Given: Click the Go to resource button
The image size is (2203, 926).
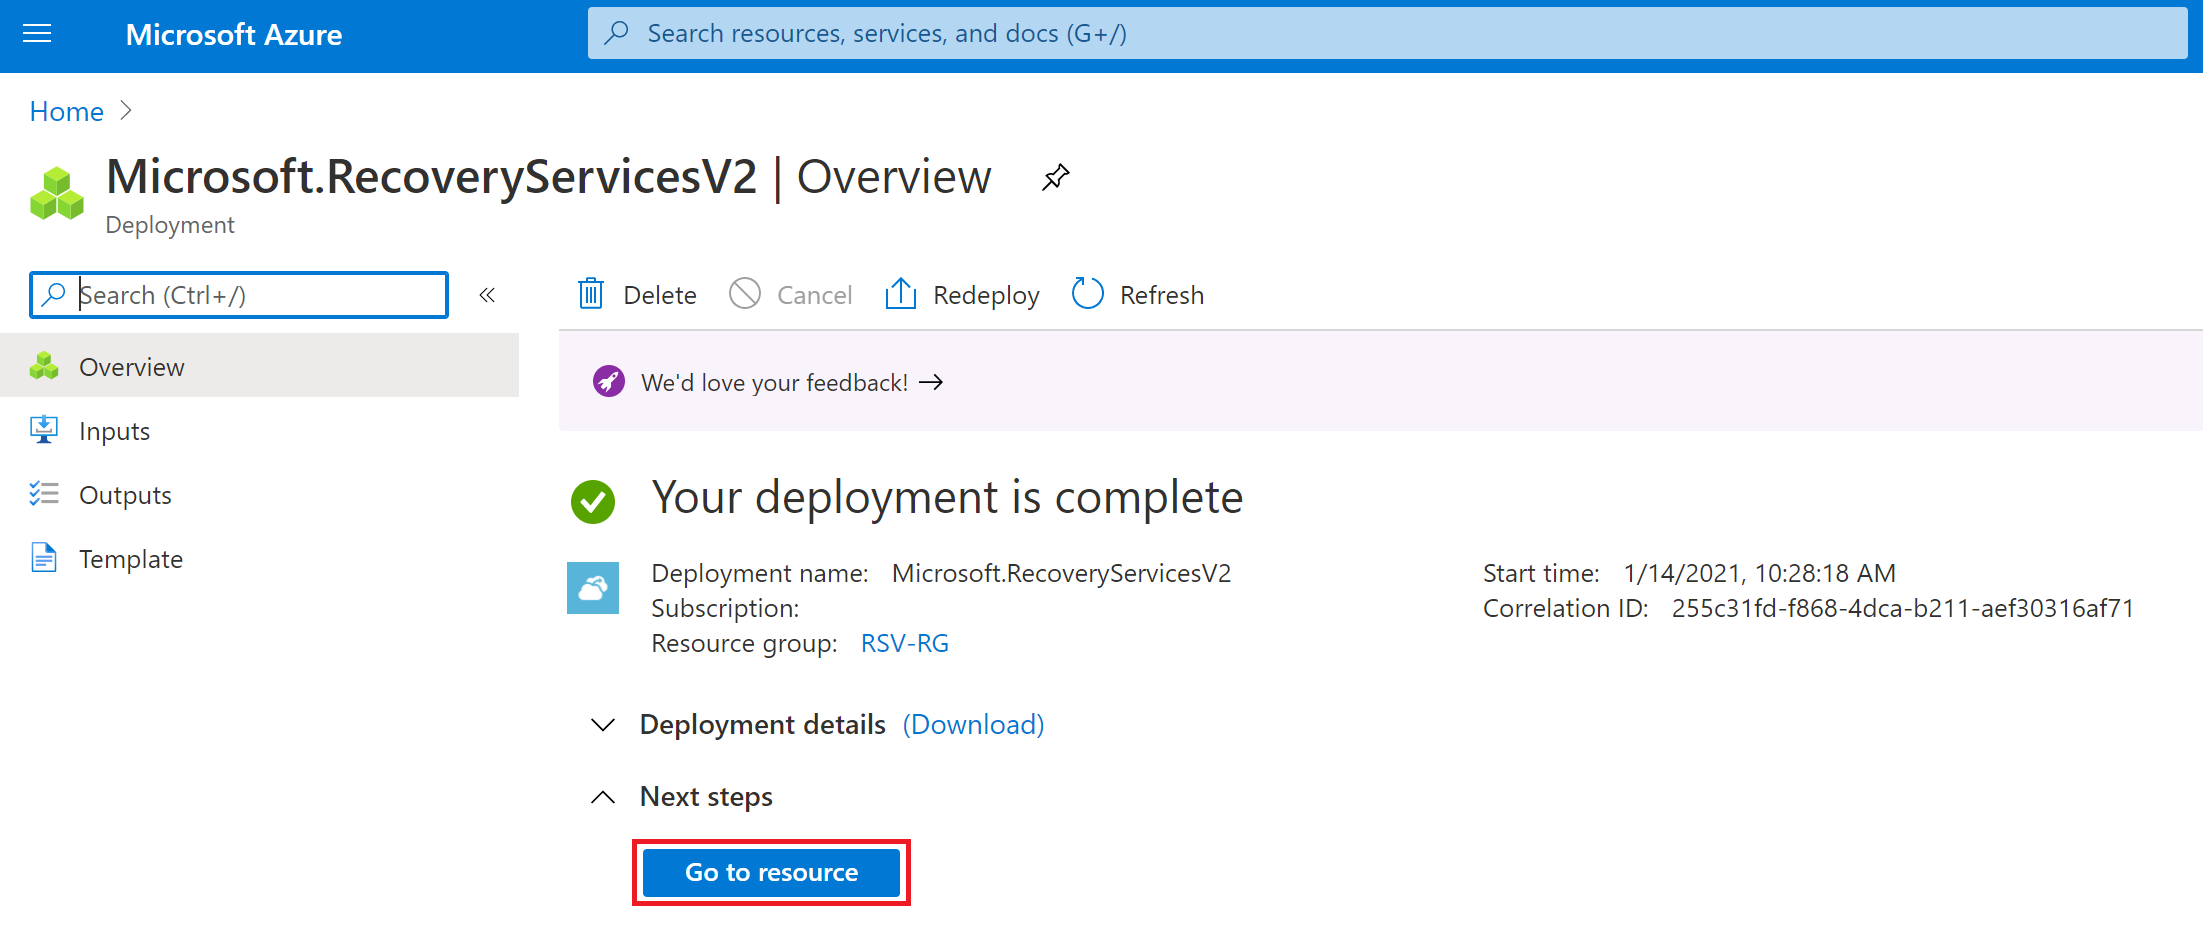Looking at the screenshot, I should [x=770, y=872].
